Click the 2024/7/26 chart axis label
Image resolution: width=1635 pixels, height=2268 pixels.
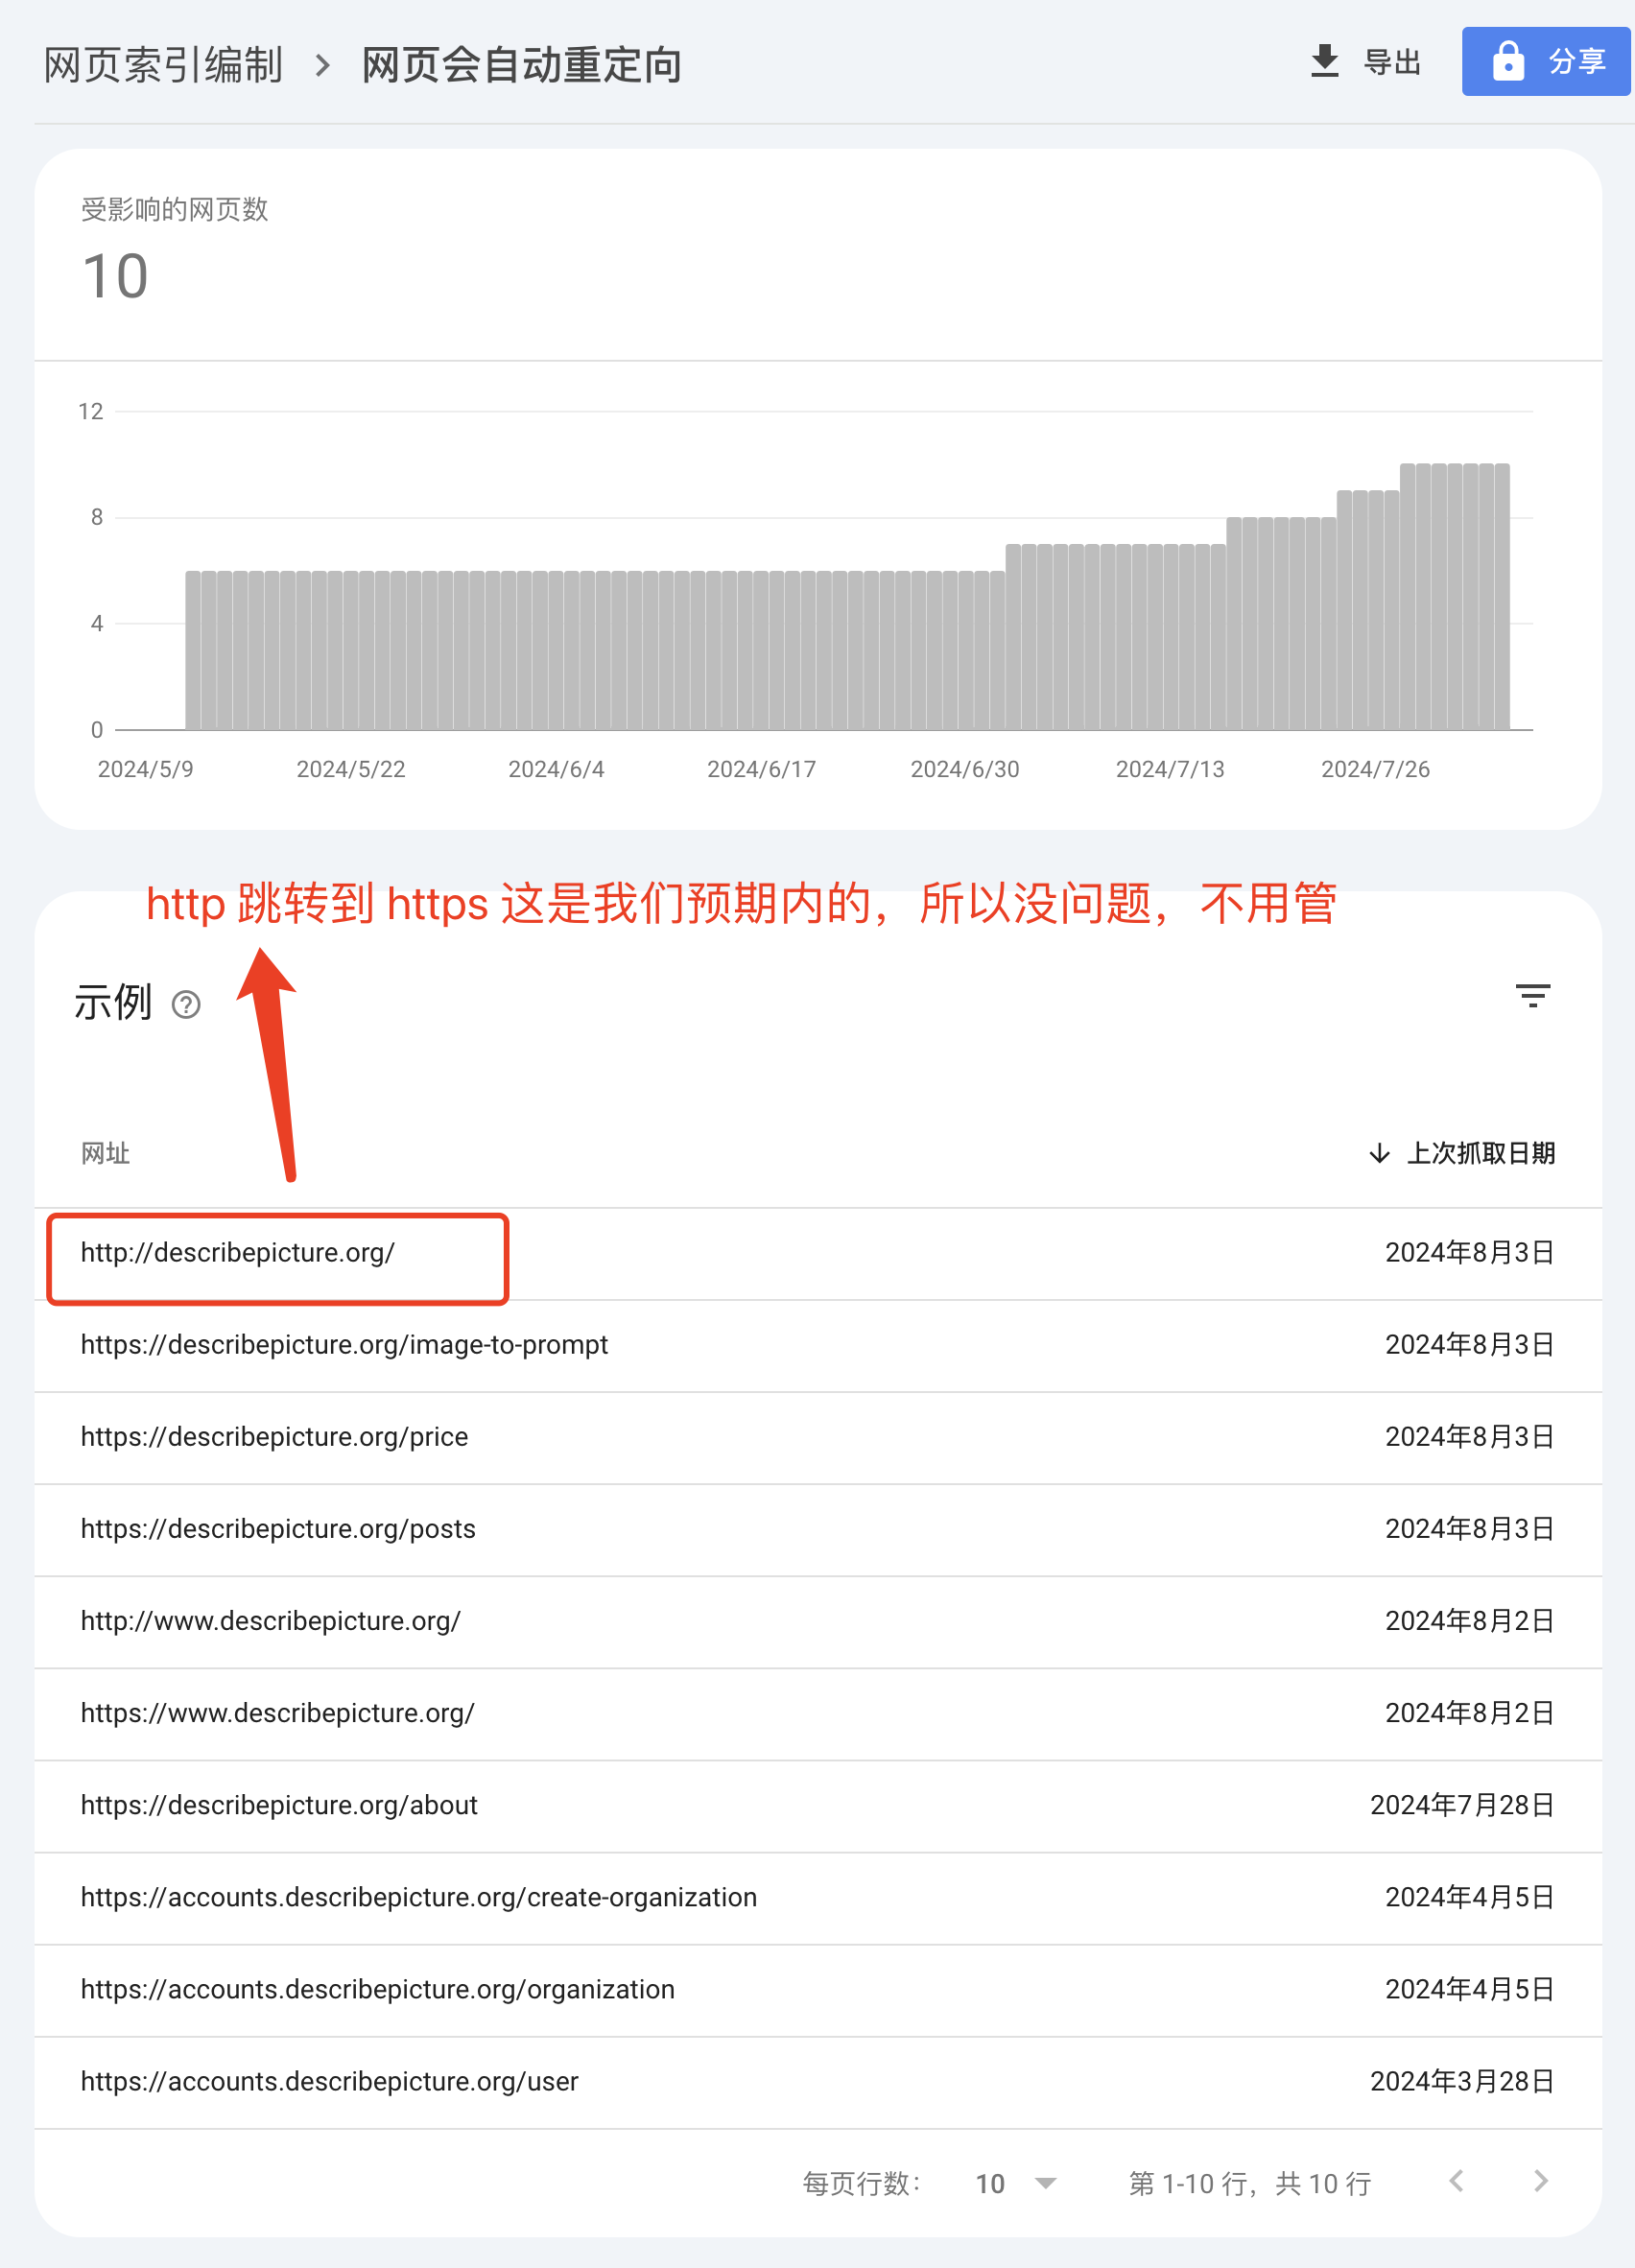1375,769
